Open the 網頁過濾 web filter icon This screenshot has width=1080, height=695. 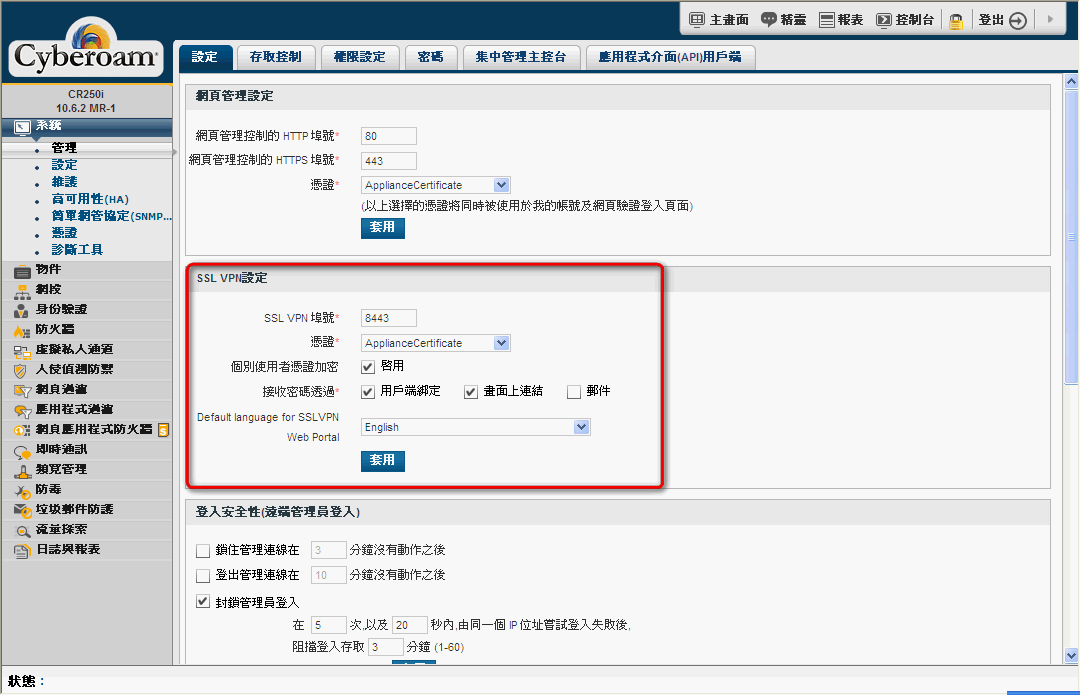(x=23, y=391)
